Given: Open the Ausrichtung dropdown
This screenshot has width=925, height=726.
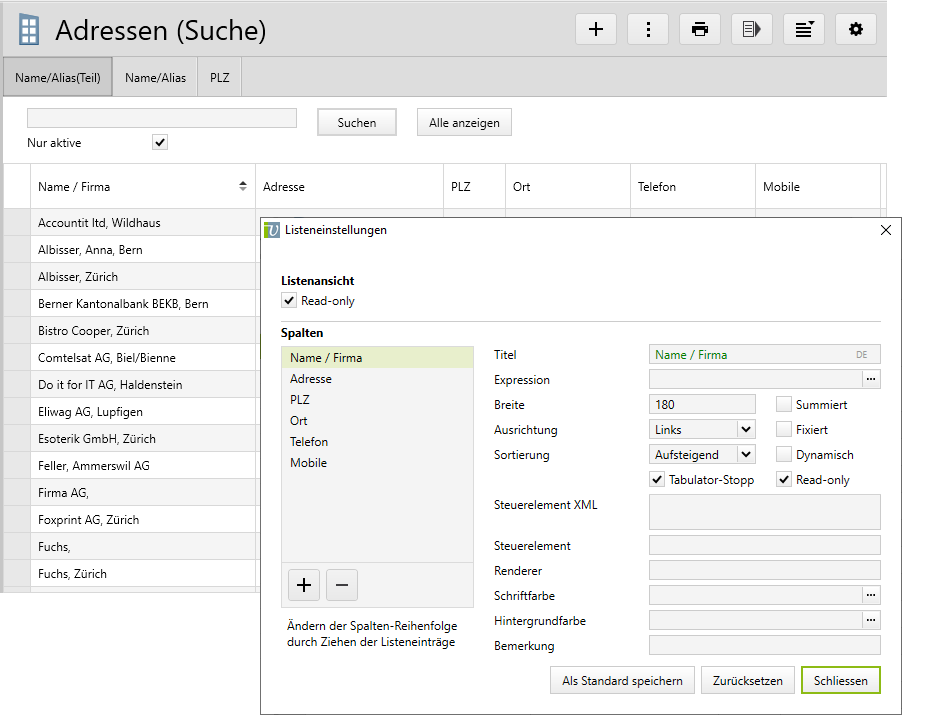Looking at the screenshot, I should [745, 430].
